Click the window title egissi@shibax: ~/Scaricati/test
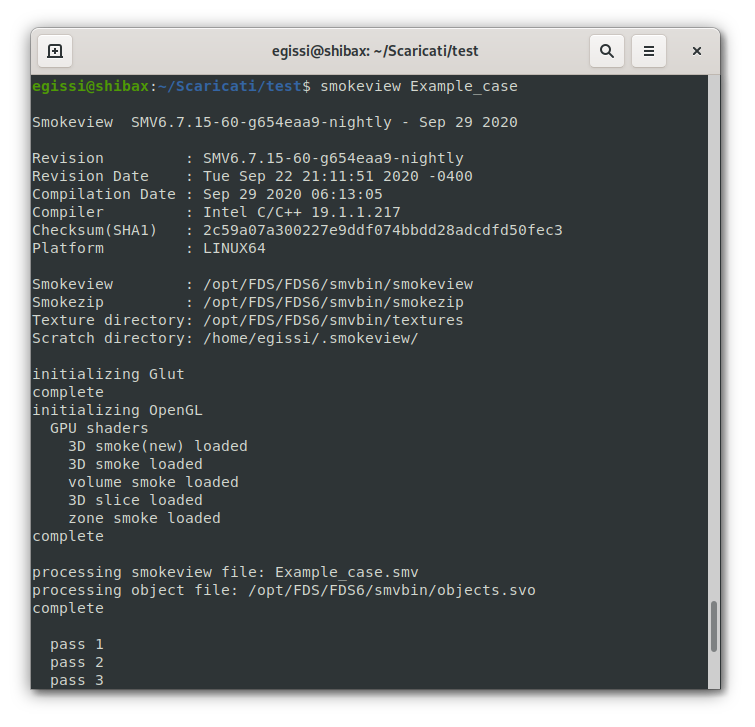This screenshot has height=727, width=755. tap(375, 51)
